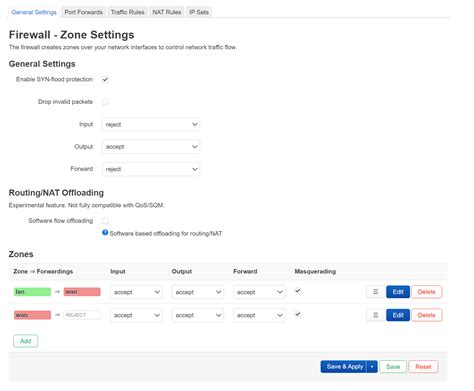
Task: Open the general Input policy dropdown
Action: pyautogui.click(x=151, y=124)
